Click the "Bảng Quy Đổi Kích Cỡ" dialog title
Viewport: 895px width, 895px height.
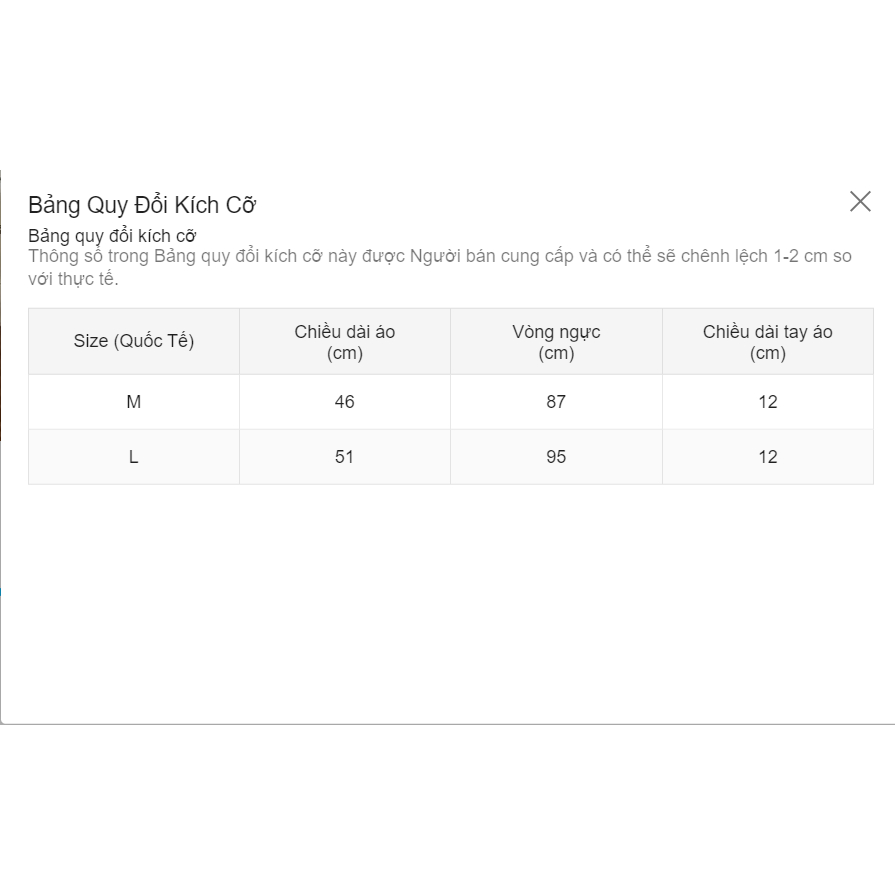pos(142,205)
